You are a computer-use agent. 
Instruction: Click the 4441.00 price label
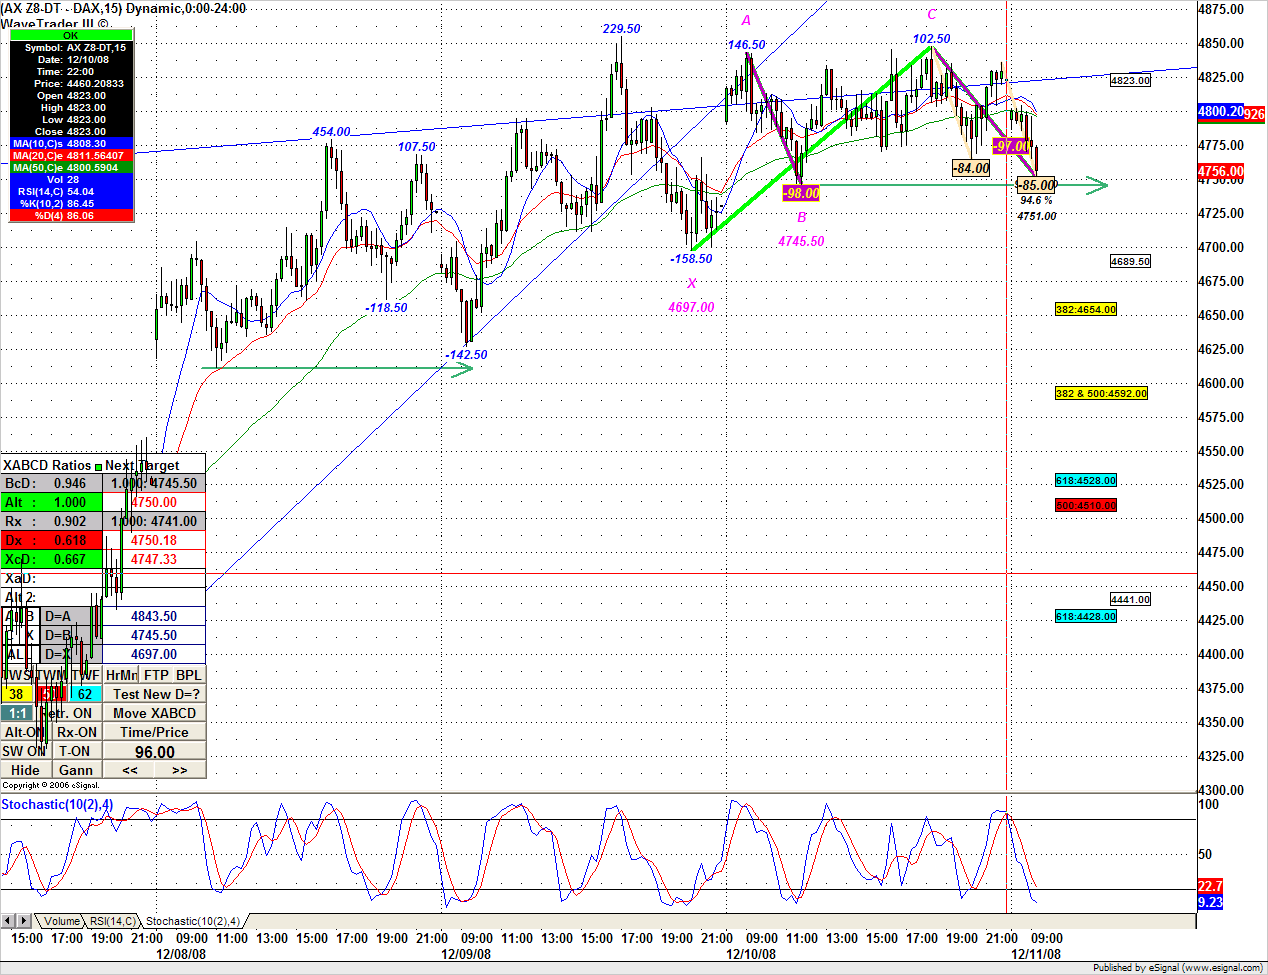(x=1130, y=600)
